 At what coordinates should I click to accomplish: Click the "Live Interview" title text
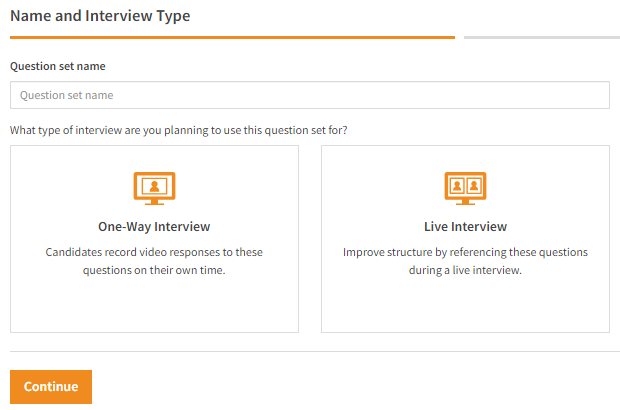tap(465, 227)
